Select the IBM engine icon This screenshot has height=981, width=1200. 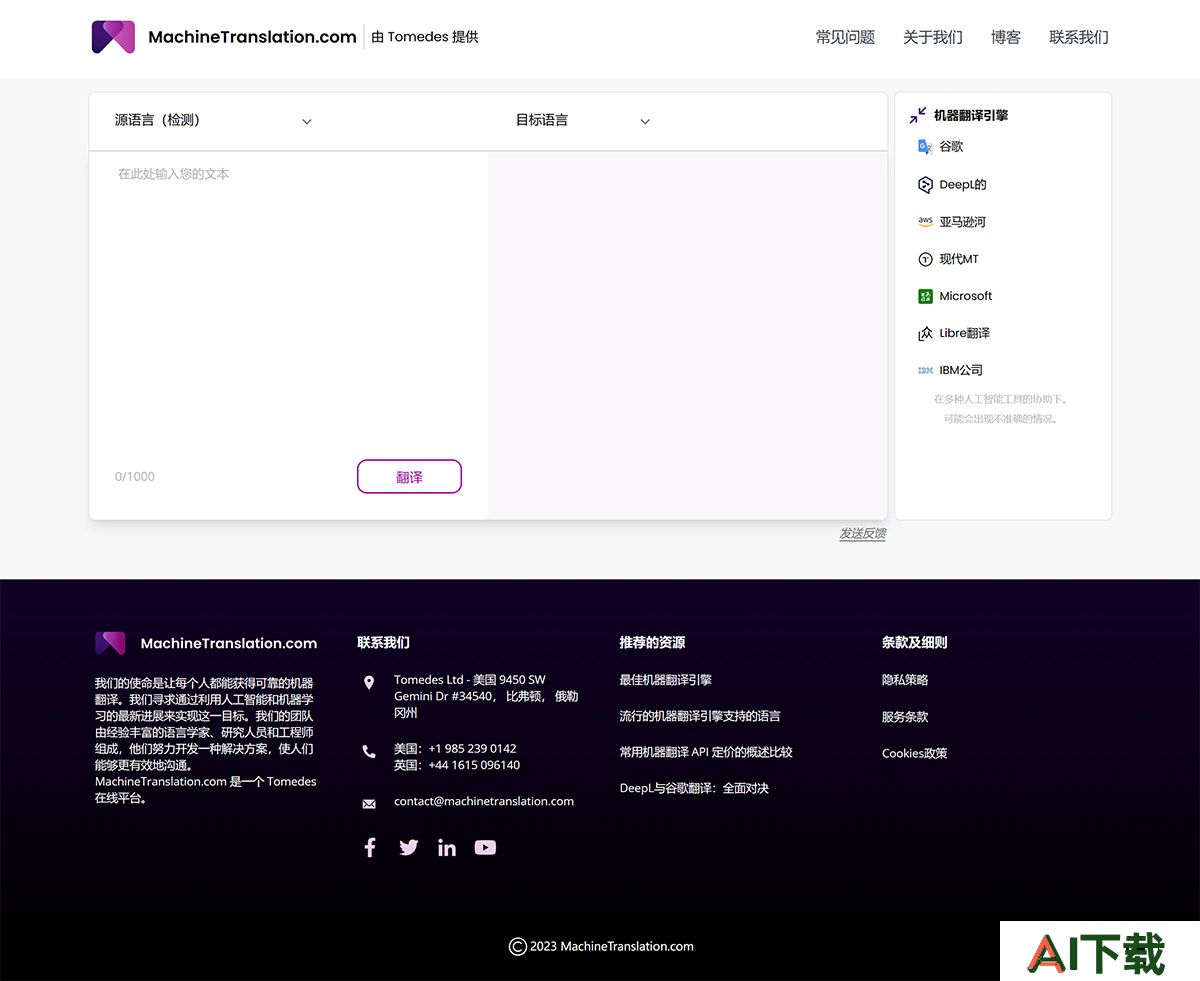click(925, 371)
